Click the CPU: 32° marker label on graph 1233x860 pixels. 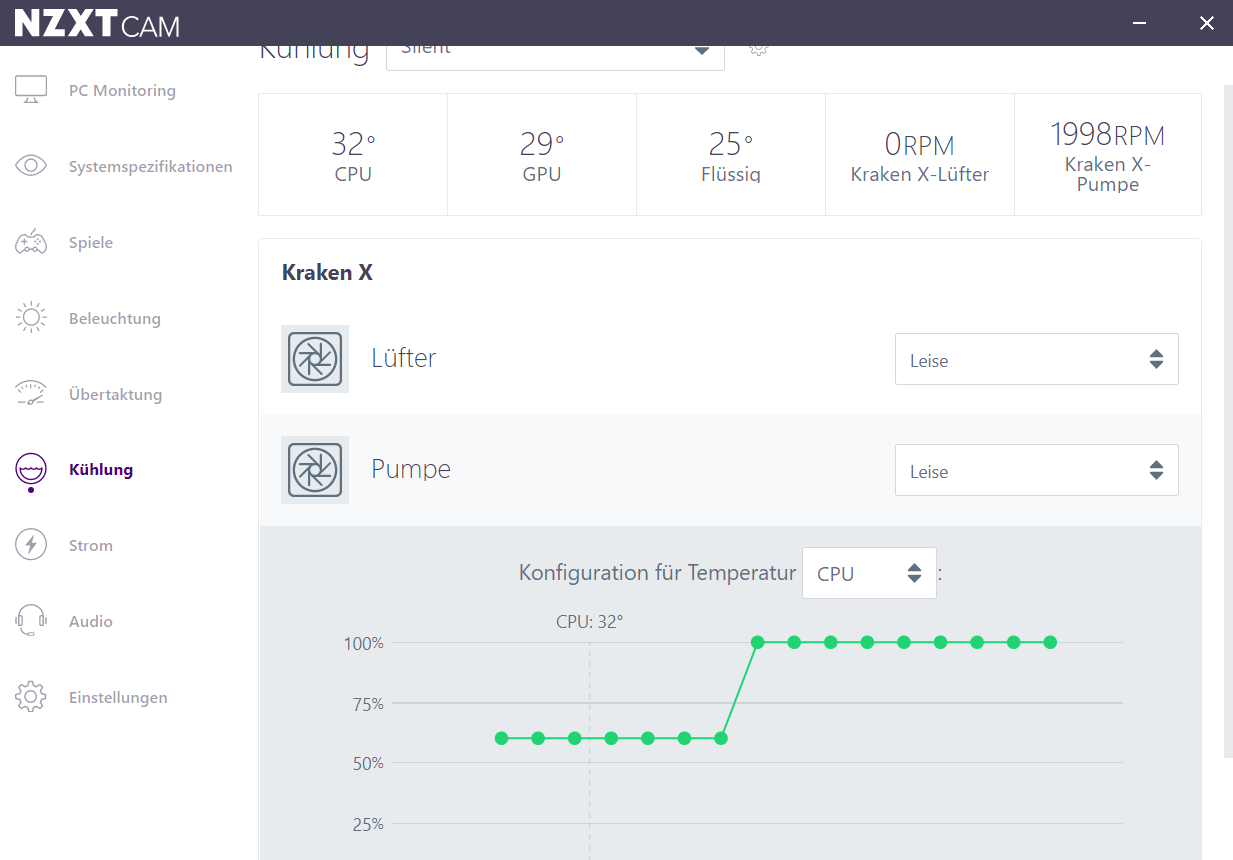589,621
